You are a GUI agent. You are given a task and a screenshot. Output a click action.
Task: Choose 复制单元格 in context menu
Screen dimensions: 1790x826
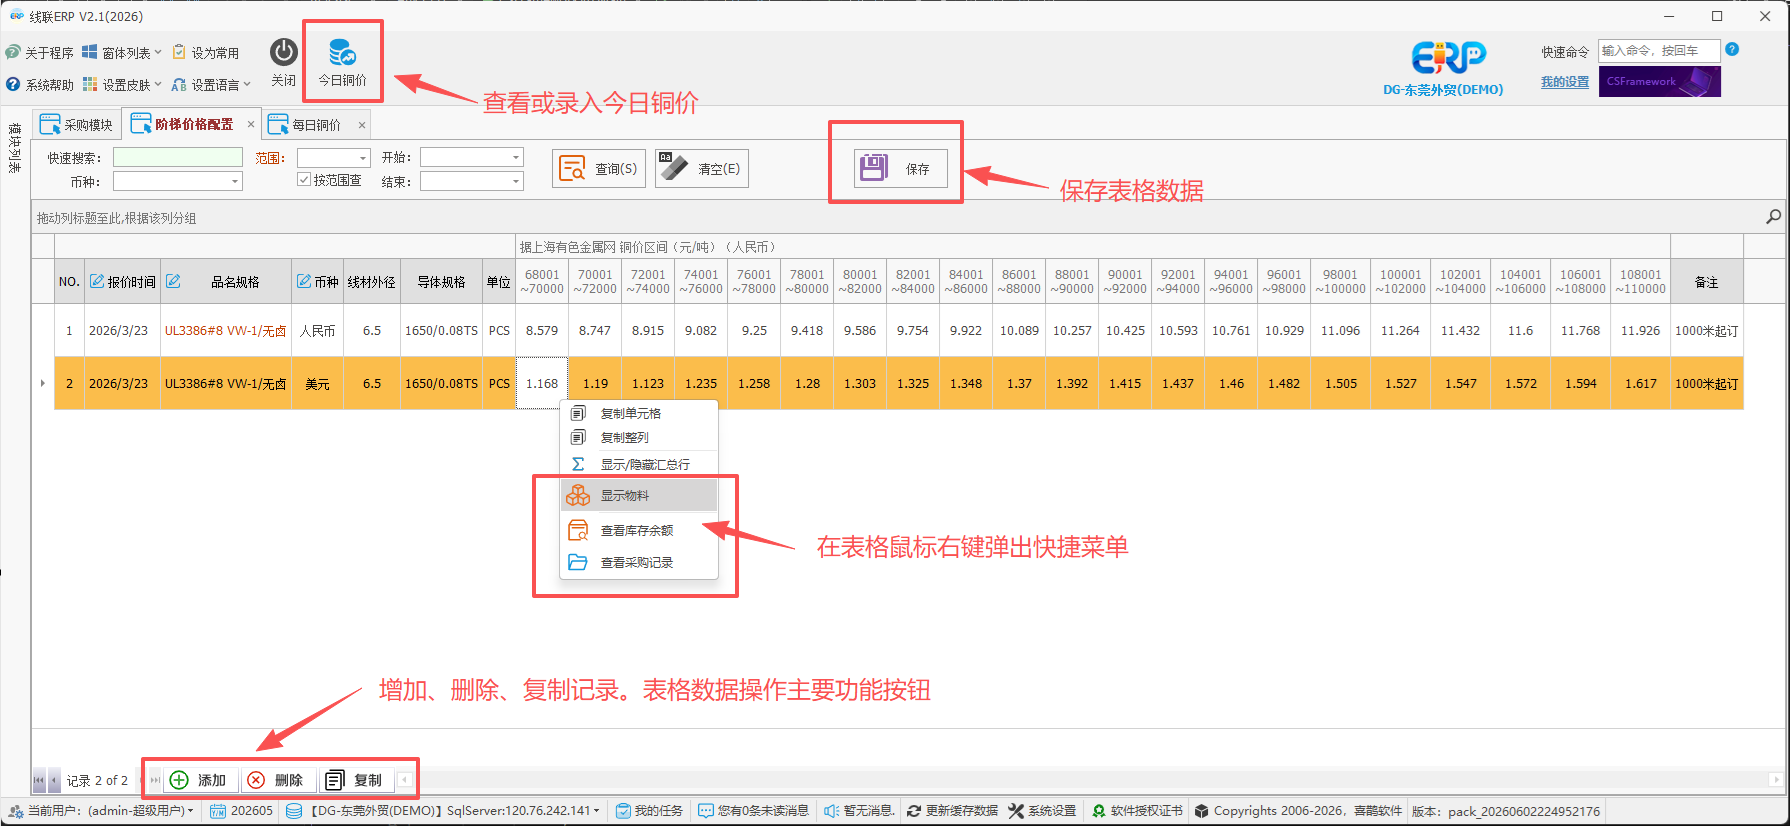point(639,413)
